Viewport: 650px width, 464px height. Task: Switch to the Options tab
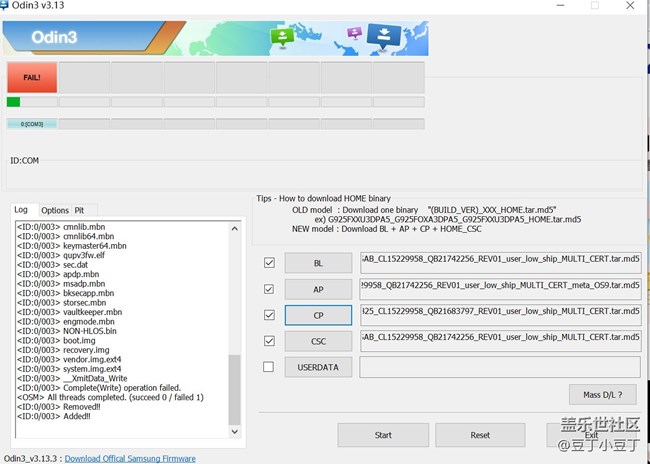click(55, 211)
